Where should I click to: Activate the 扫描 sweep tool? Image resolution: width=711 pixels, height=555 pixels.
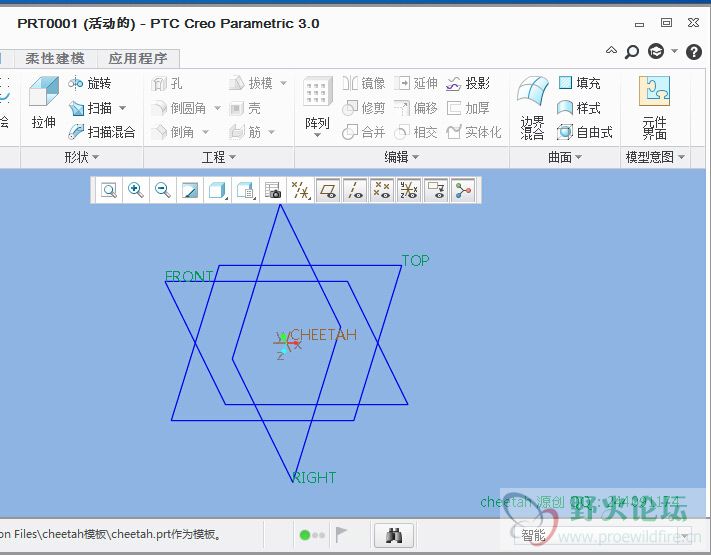pyautogui.click(x=90, y=108)
